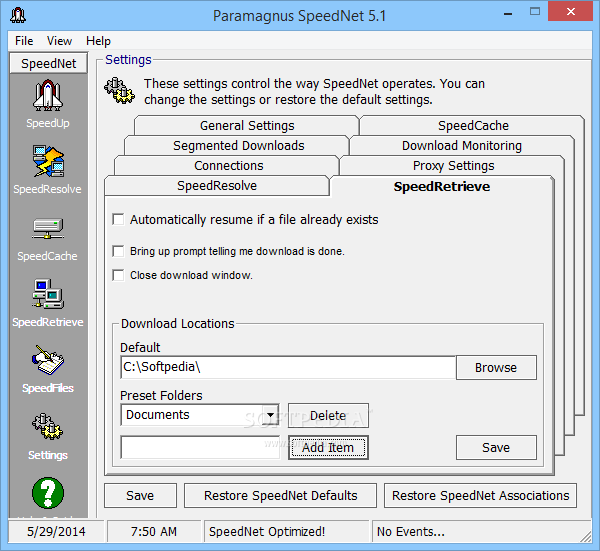Image resolution: width=600 pixels, height=551 pixels.
Task: Open the SpeedUp shuttle icon in sidebar
Action: 48,96
